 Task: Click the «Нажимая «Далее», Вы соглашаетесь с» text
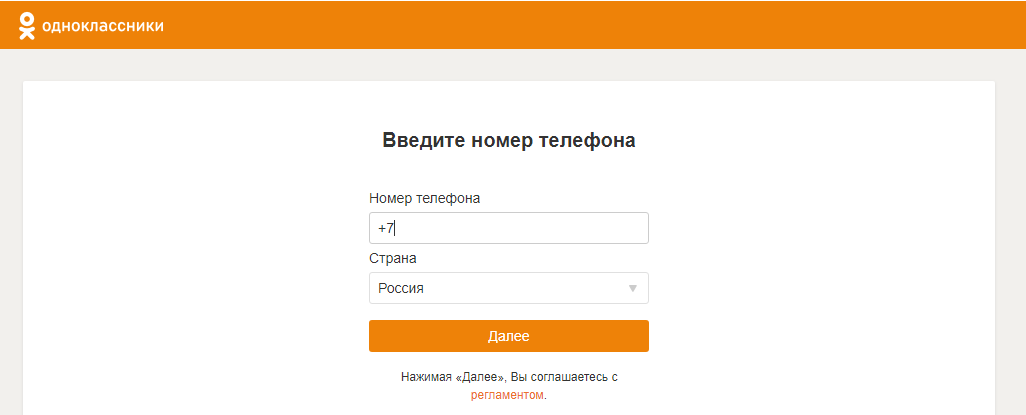(508, 377)
